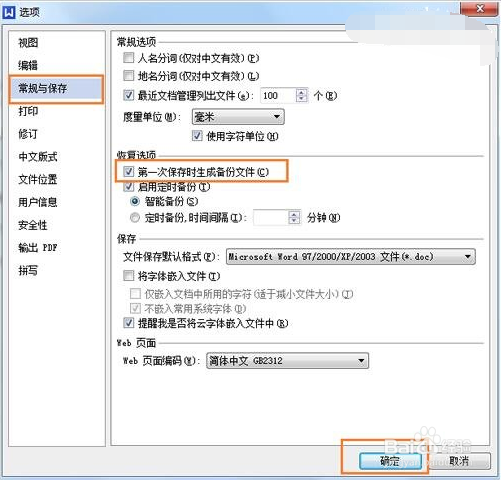
Task: Decrease recent documents count with down arrow
Action: (301, 99)
